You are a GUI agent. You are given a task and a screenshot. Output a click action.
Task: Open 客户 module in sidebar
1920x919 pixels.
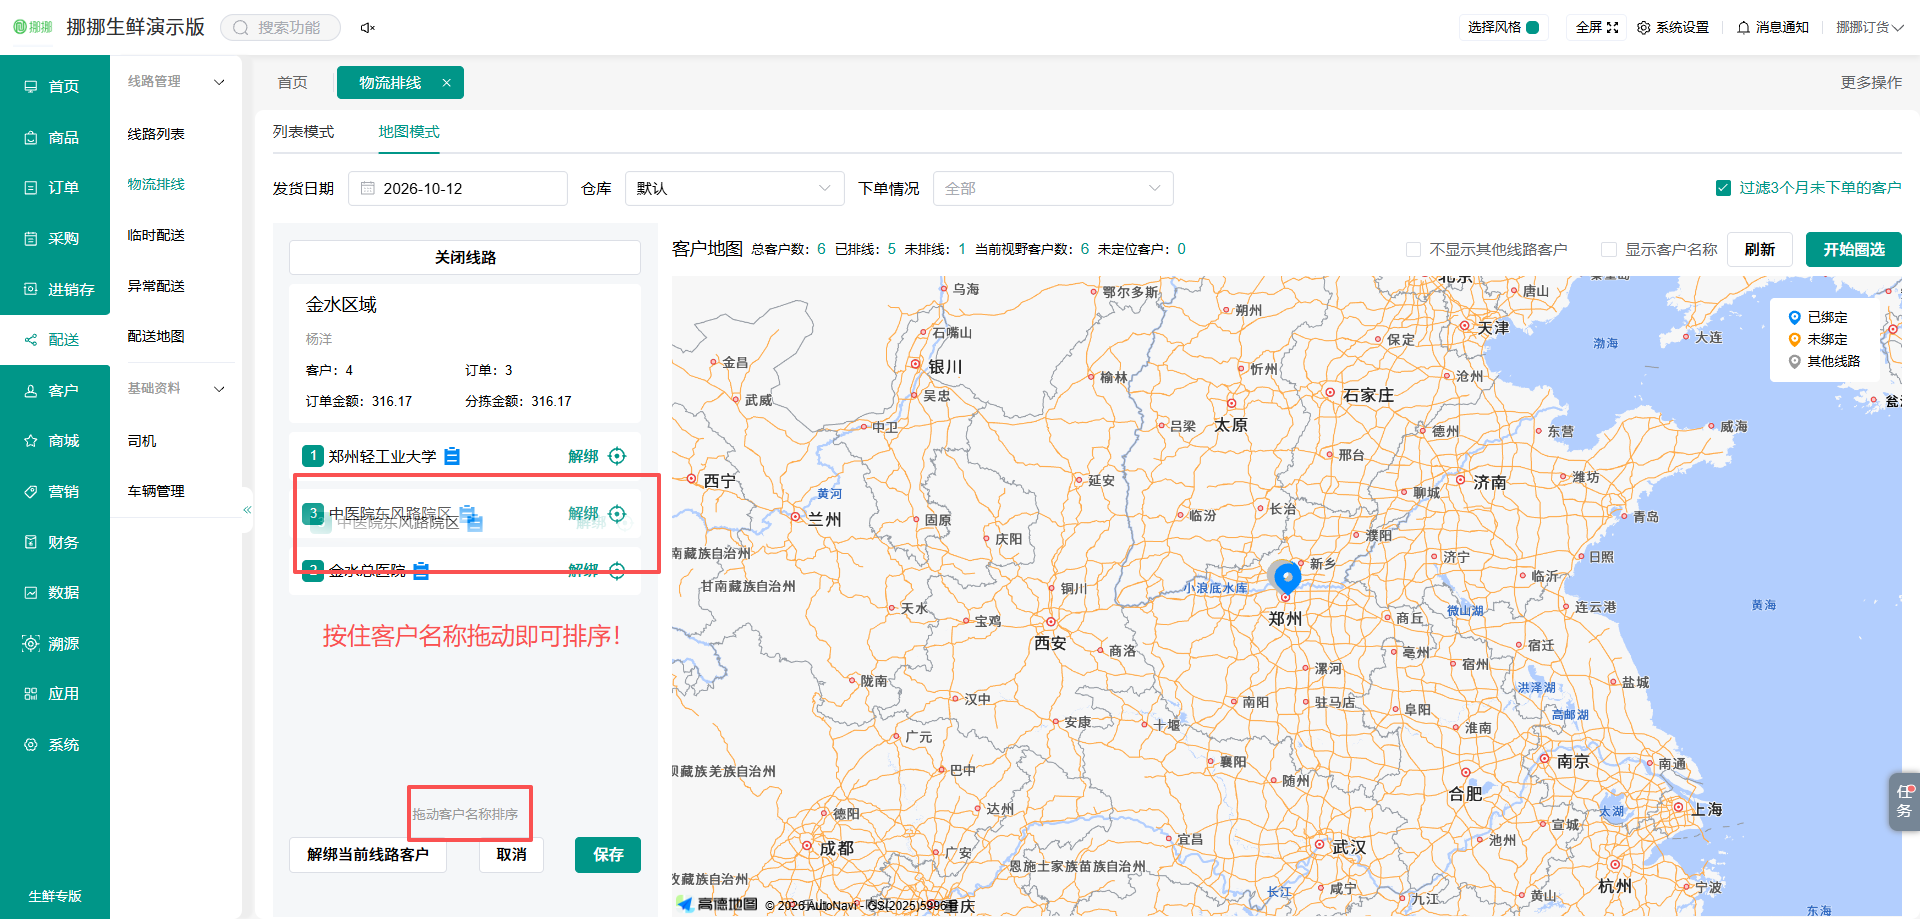pyautogui.click(x=55, y=390)
